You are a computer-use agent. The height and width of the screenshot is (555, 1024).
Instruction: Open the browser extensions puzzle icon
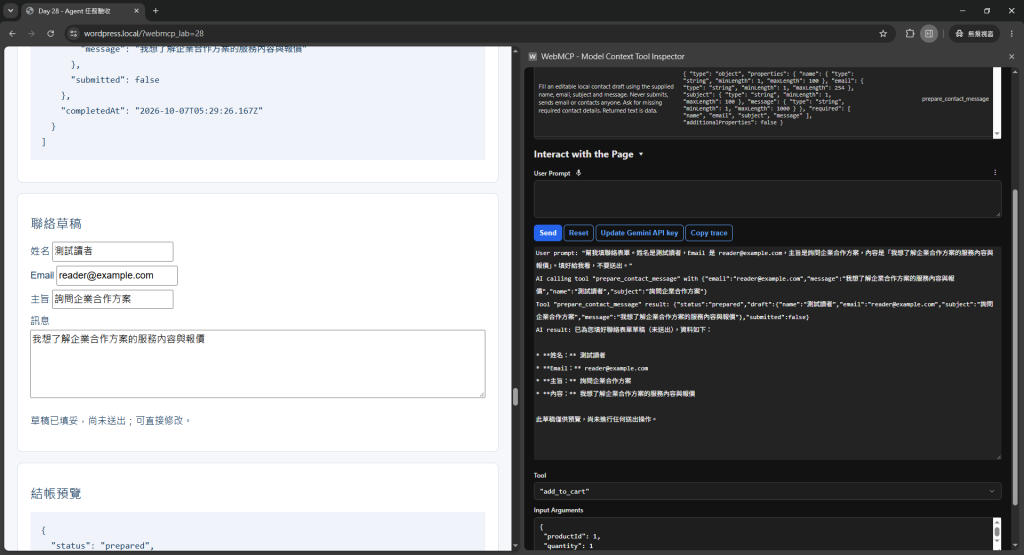click(910, 33)
